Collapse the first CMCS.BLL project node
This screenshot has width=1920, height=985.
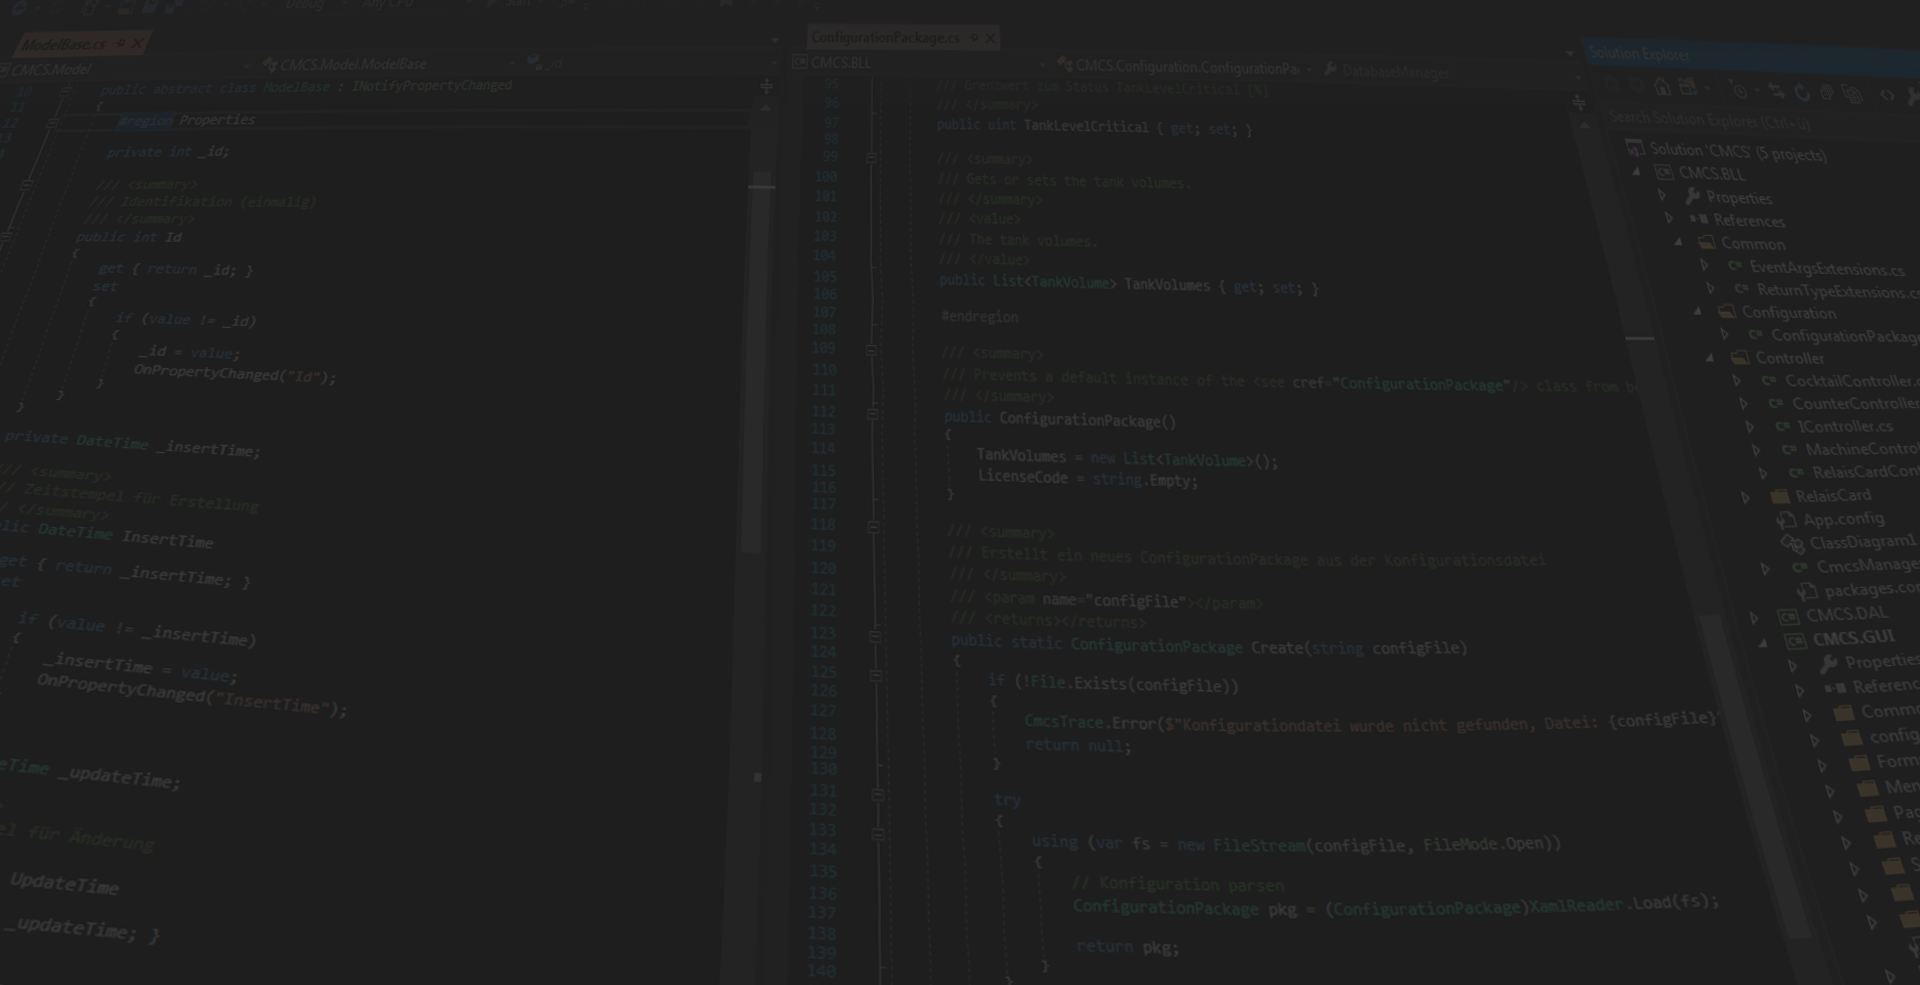tap(1637, 172)
